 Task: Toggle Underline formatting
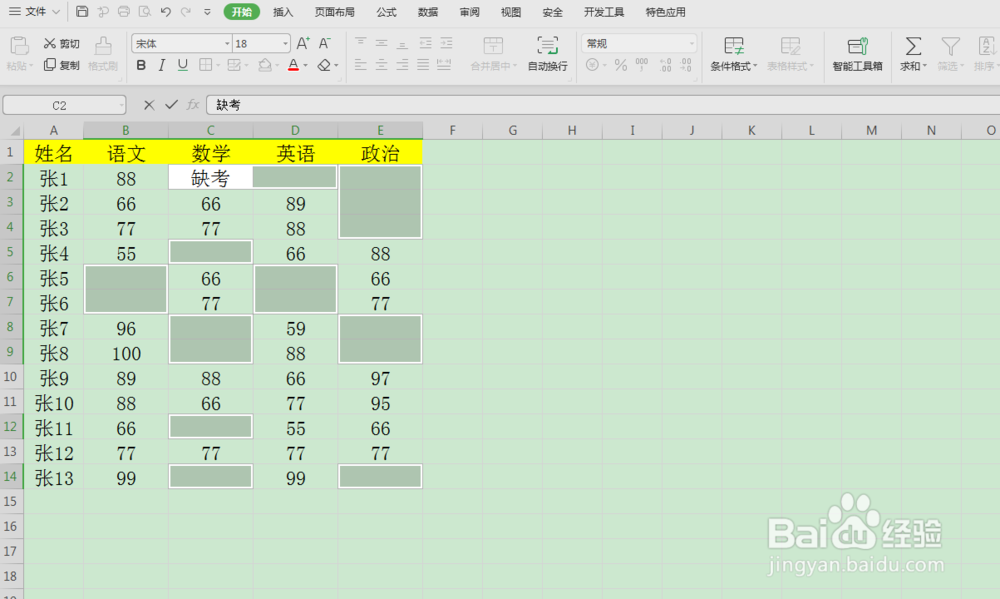183,65
